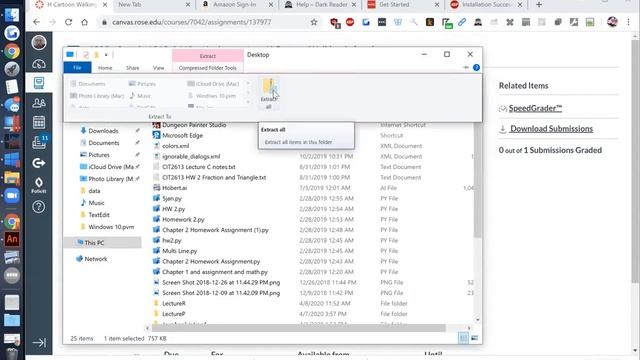Viewport: 640px width, 360px height.
Task: Open Canvas Courses icon in sidebar
Action: [x=39, y=83]
